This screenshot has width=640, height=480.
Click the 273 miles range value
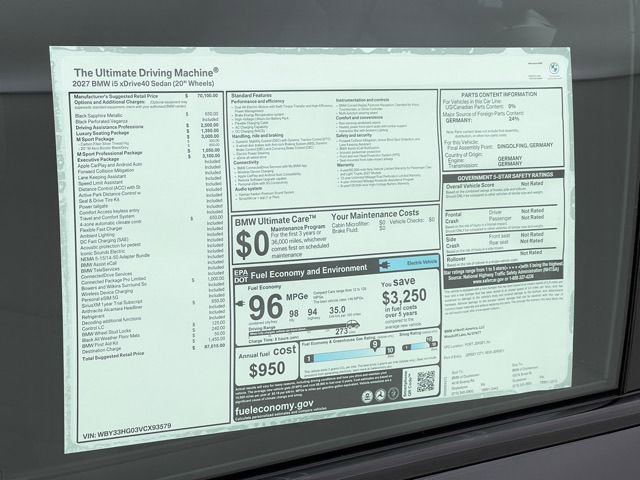342,331
